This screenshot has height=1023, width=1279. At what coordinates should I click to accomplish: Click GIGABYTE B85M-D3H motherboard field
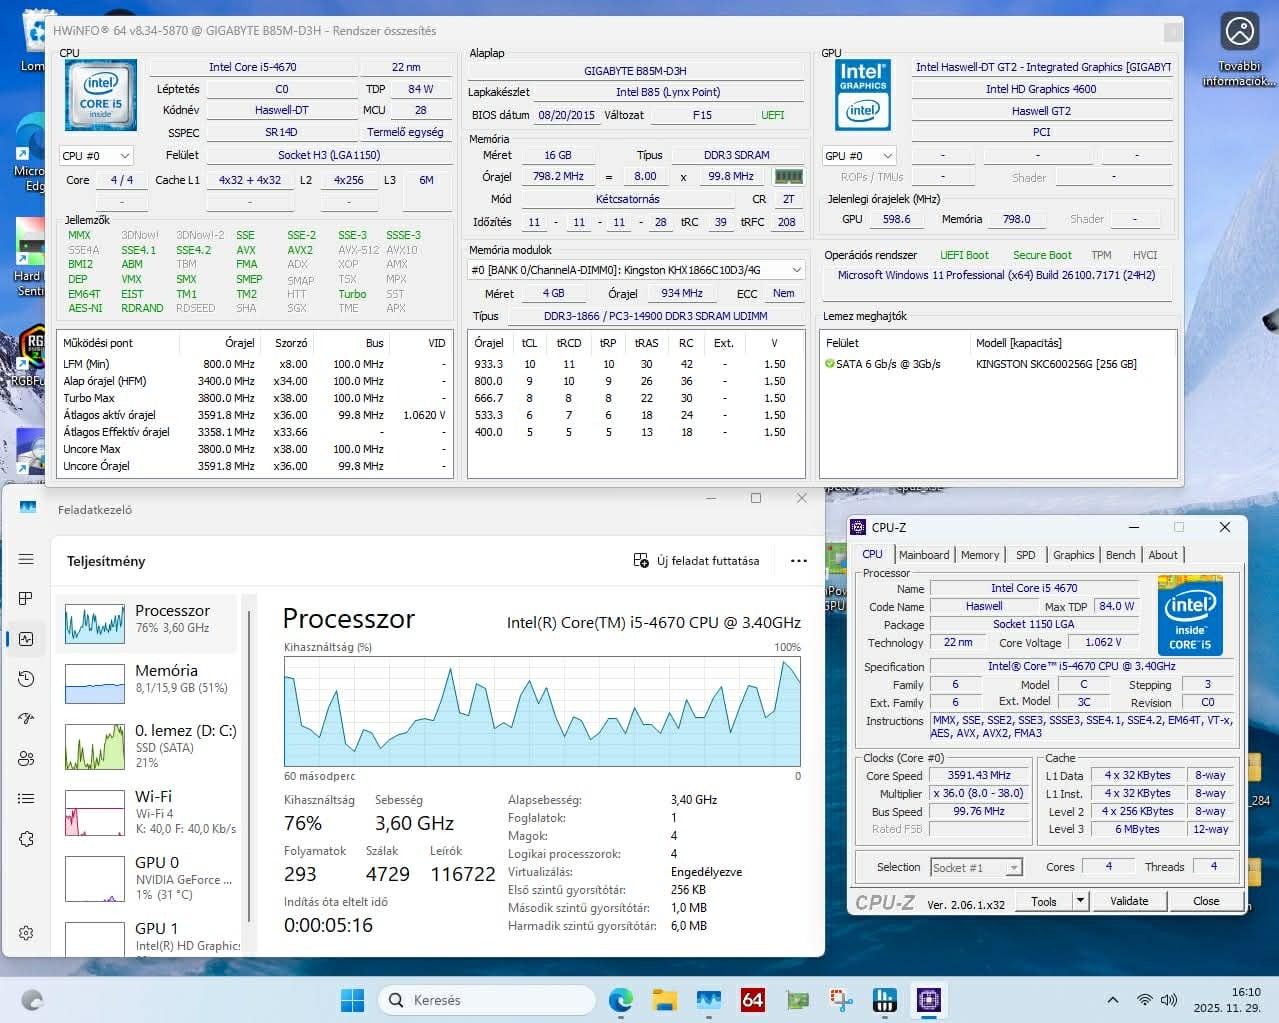tap(635, 71)
